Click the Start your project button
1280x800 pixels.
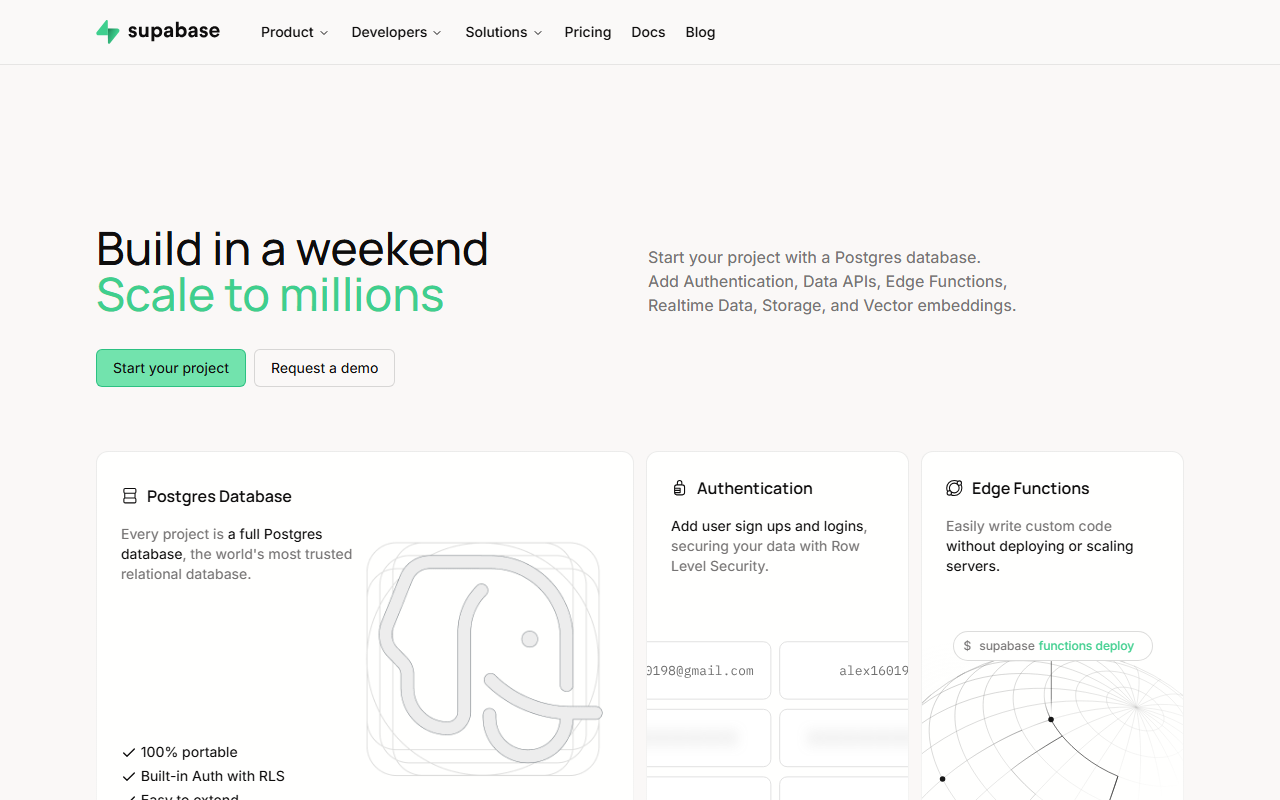click(x=171, y=368)
